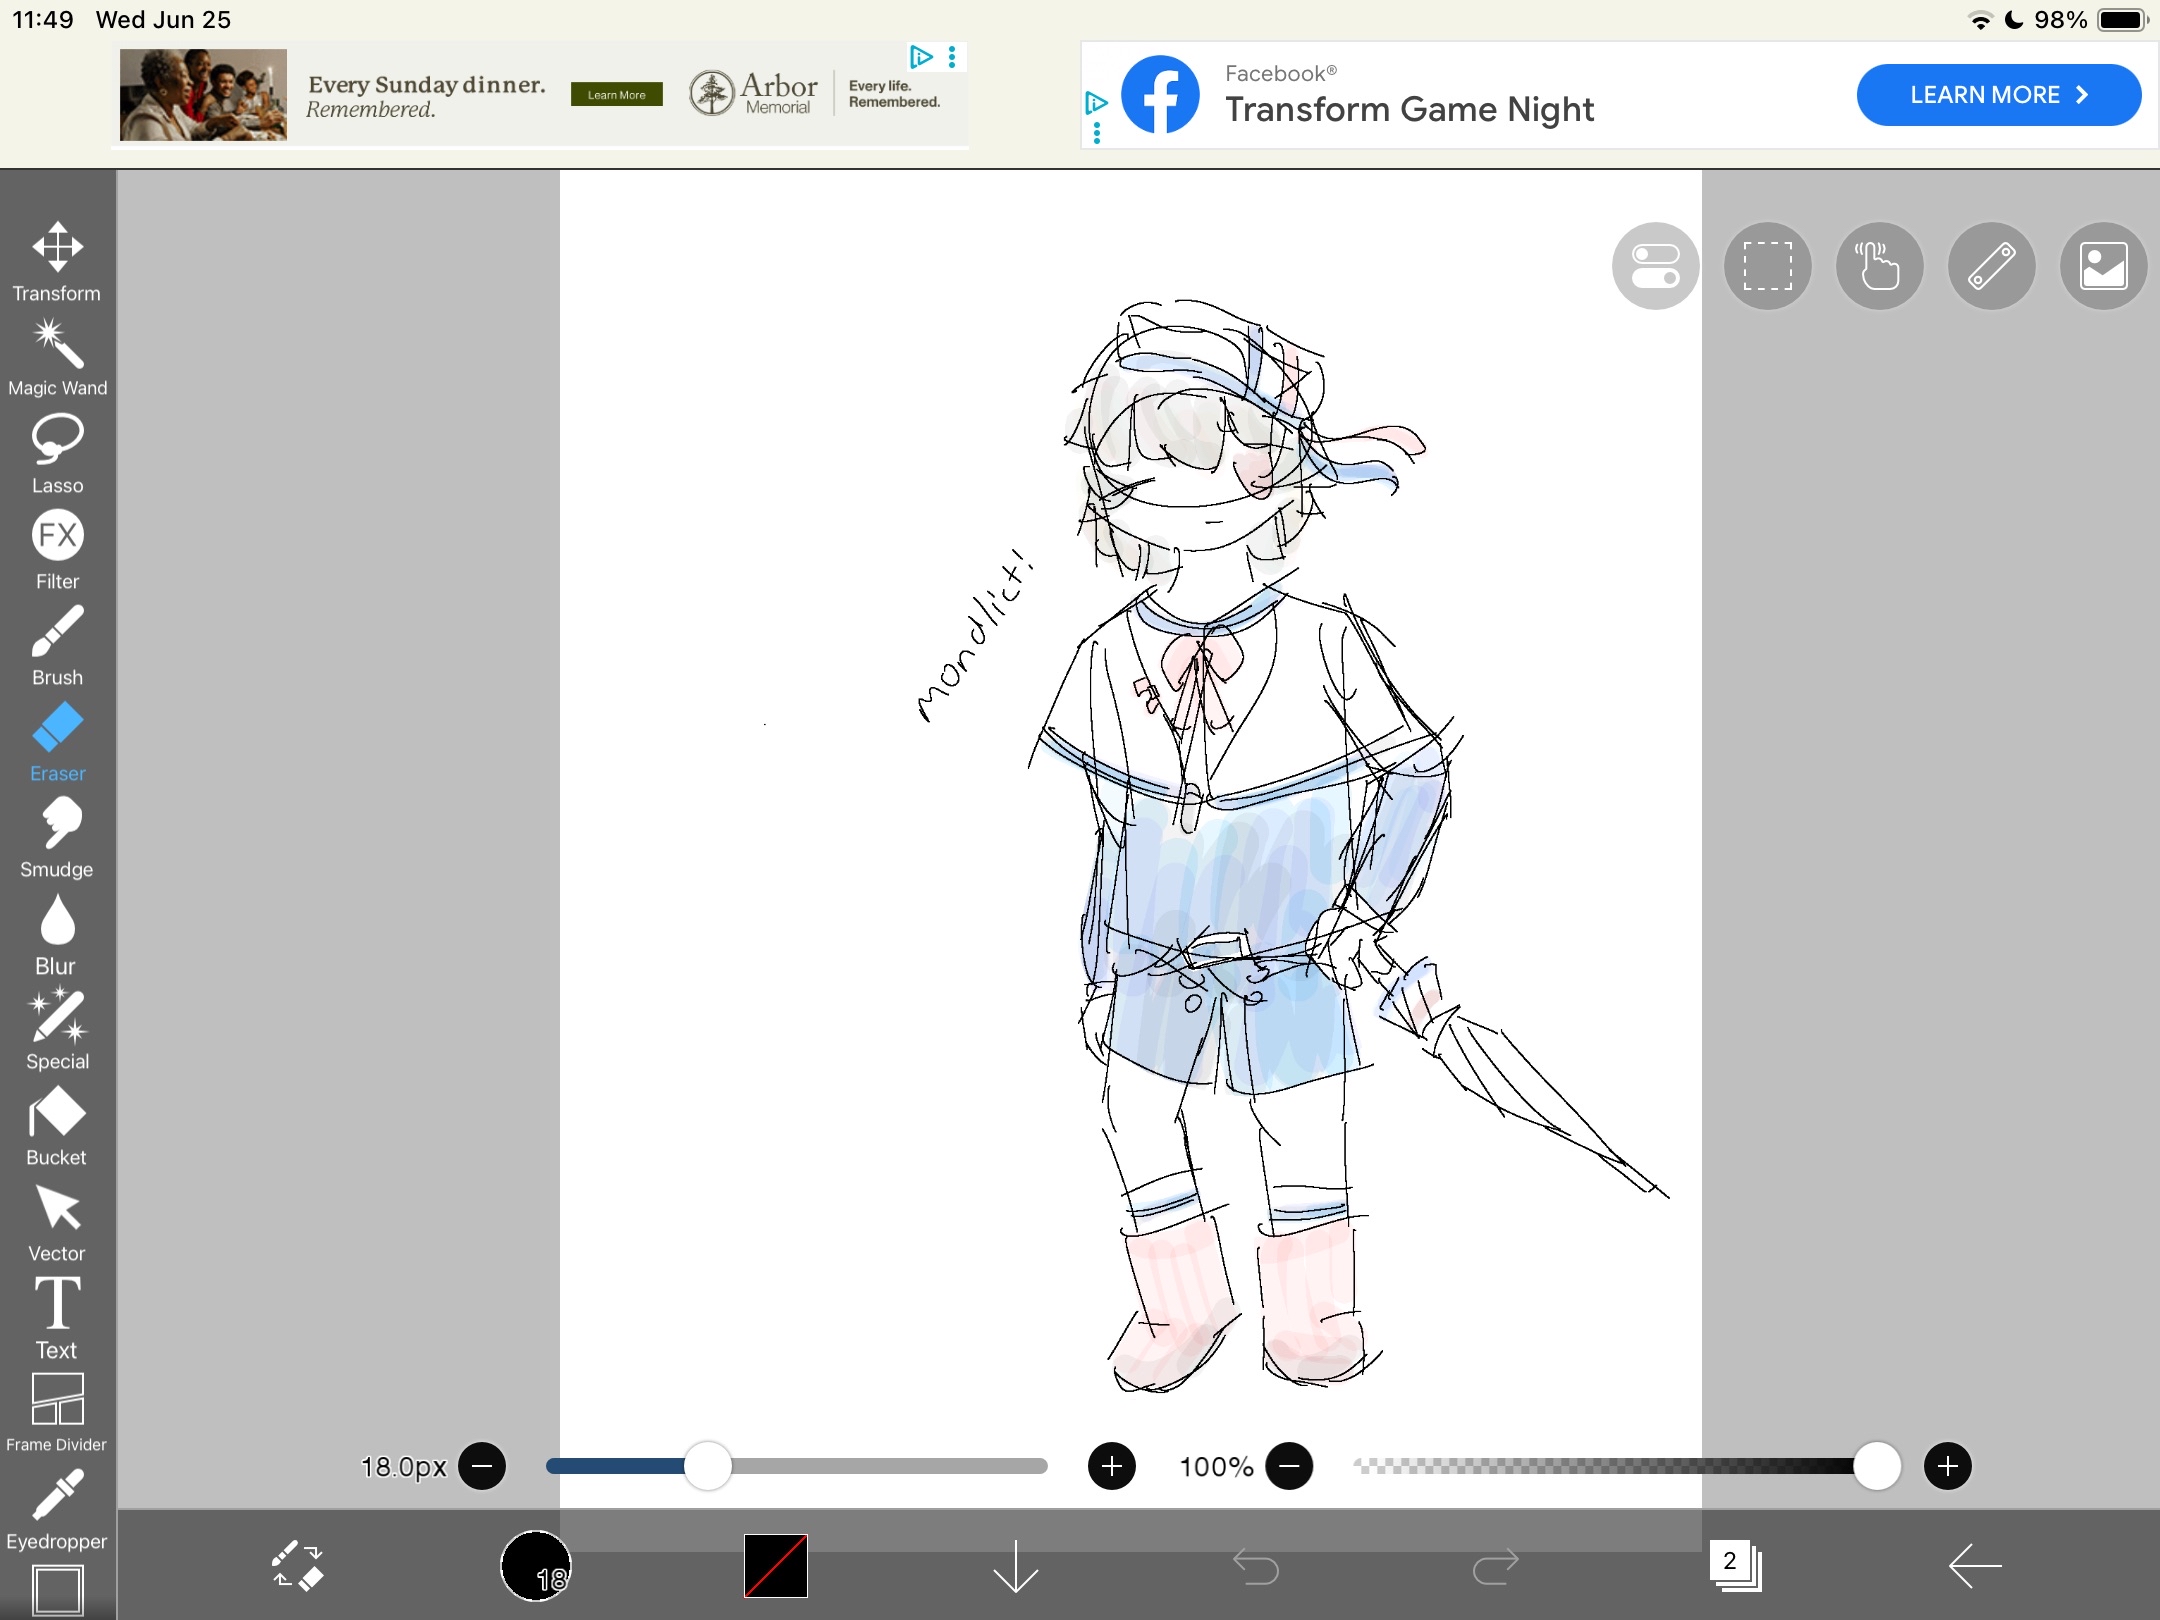The image size is (2160, 1620).
Task: Decrease brush thickness with minus button
Action: [482, 1466]
